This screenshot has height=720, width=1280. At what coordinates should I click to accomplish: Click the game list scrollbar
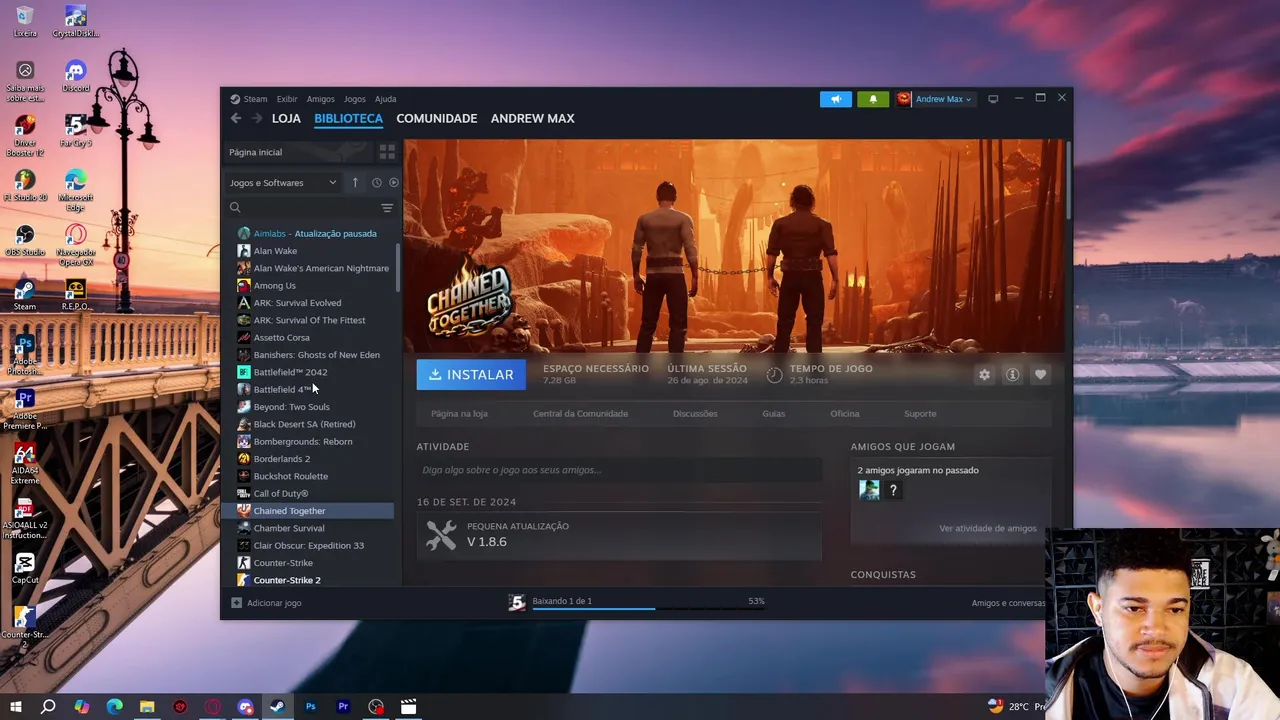pos(399,268)
